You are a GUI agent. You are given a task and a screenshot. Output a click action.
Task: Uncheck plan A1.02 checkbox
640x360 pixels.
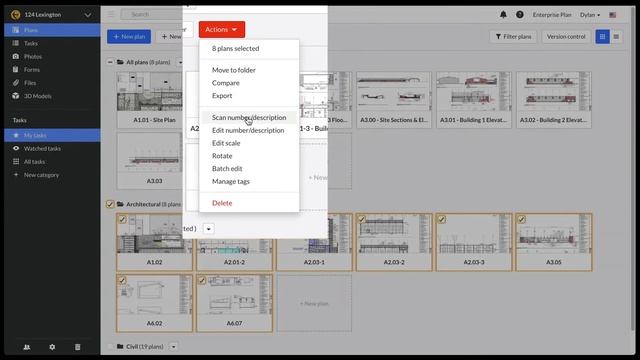[122, 220]
